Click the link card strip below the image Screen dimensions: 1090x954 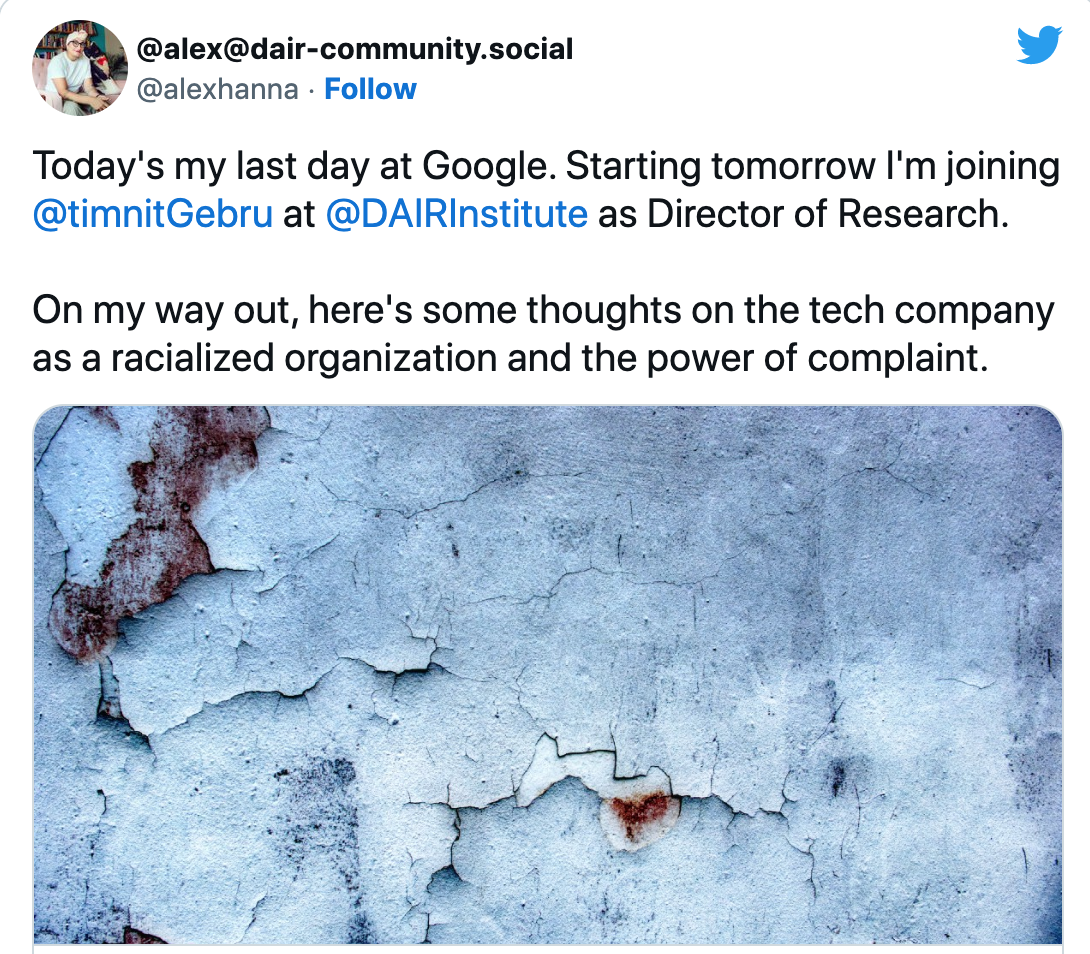pos(547,948)
